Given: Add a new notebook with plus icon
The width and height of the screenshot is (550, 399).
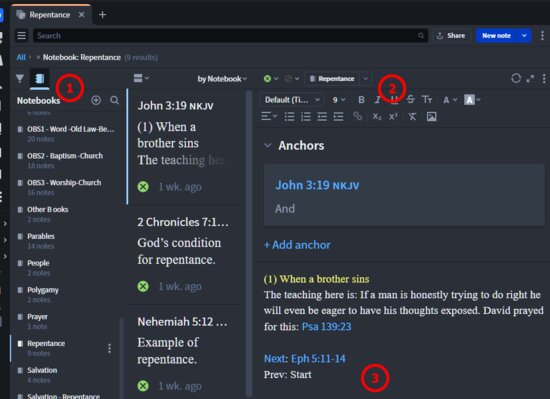Looking at the screenshot, I should pyautogui.click(x=96, y=100).
